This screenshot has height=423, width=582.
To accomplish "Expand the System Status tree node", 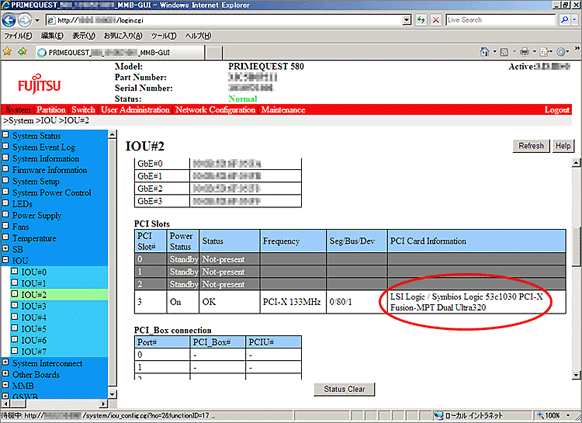I will (6, 135).
